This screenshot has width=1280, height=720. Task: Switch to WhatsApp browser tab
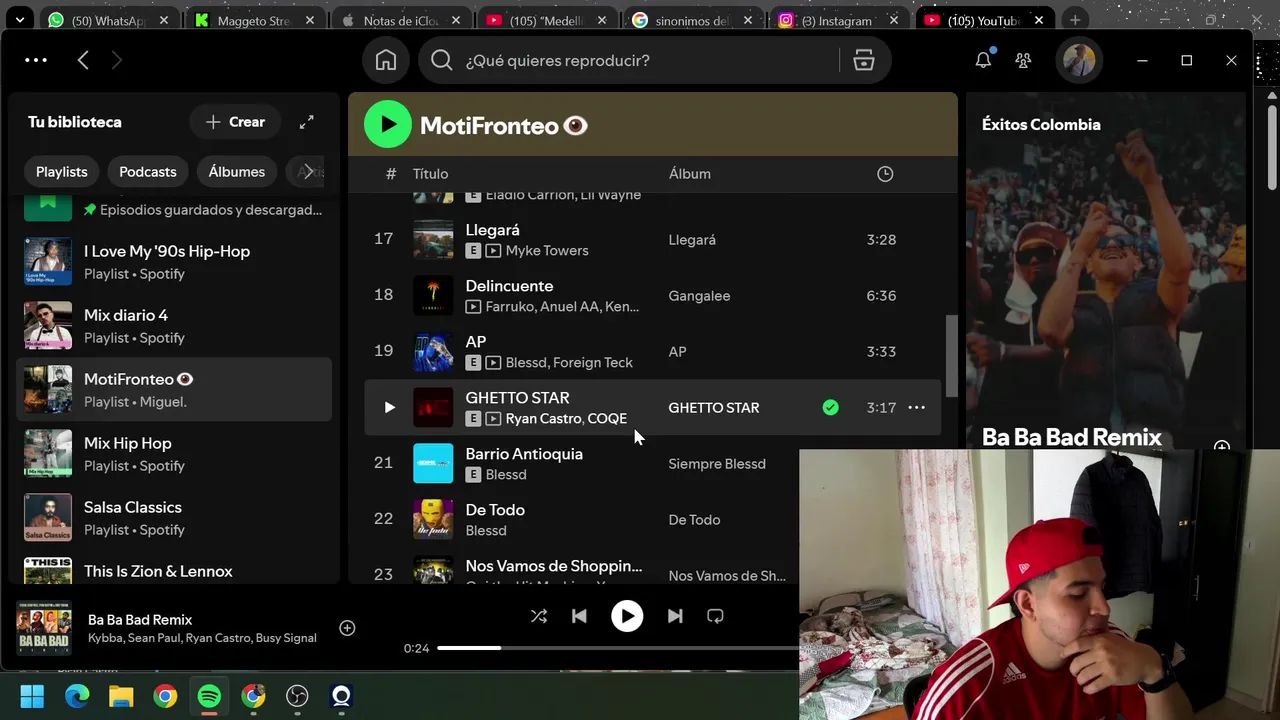coord(108,20)
